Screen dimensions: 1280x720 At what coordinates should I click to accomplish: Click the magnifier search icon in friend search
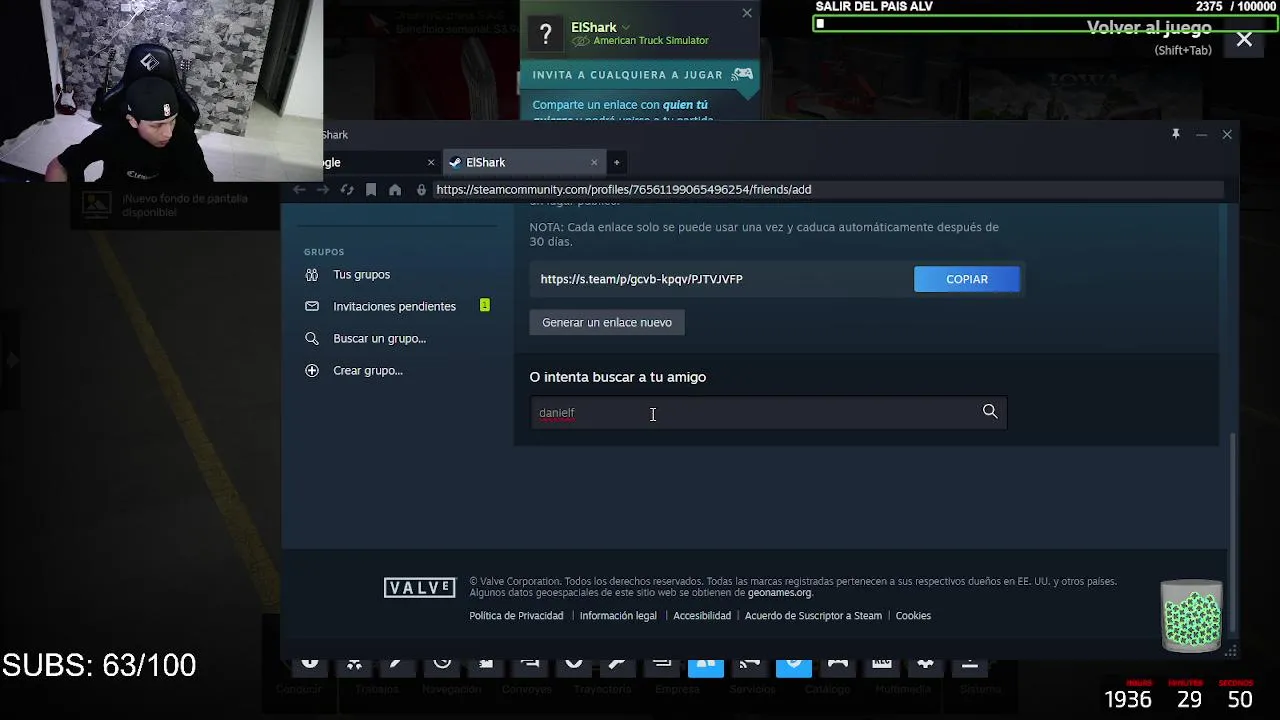tap(990, 411)
